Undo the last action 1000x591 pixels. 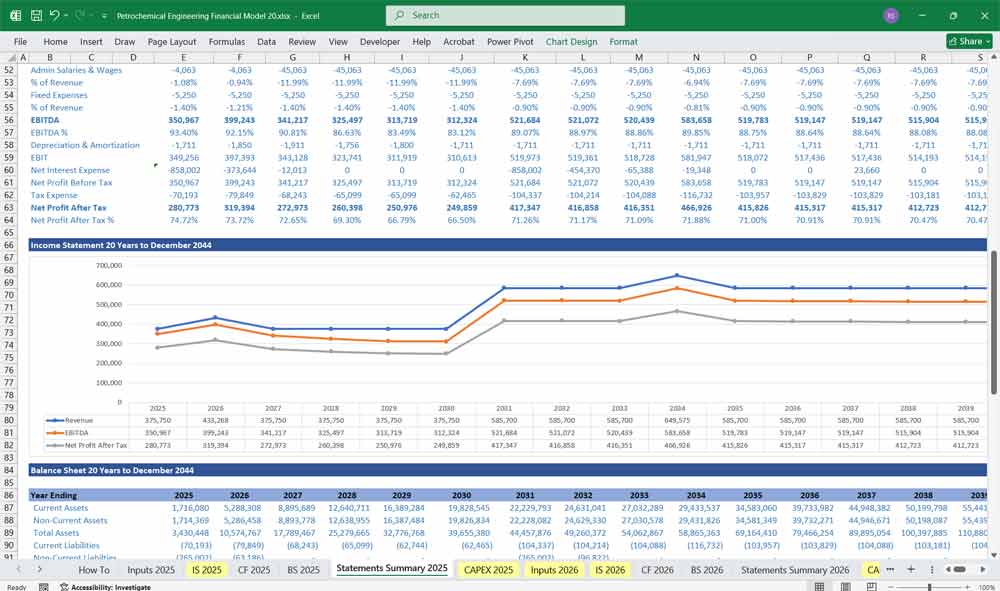(57, 15)
